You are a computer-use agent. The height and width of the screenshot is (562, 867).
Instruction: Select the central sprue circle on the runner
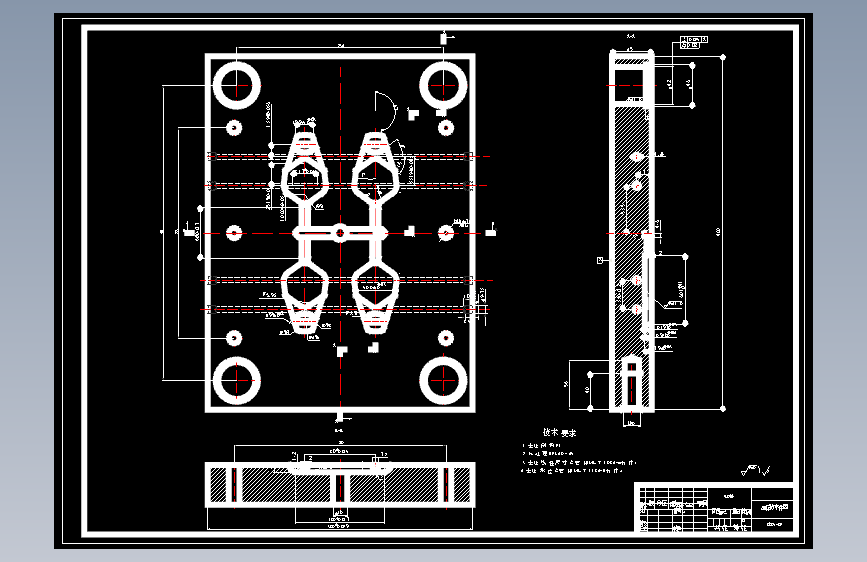pyautogui.click(x=340, y=233)
